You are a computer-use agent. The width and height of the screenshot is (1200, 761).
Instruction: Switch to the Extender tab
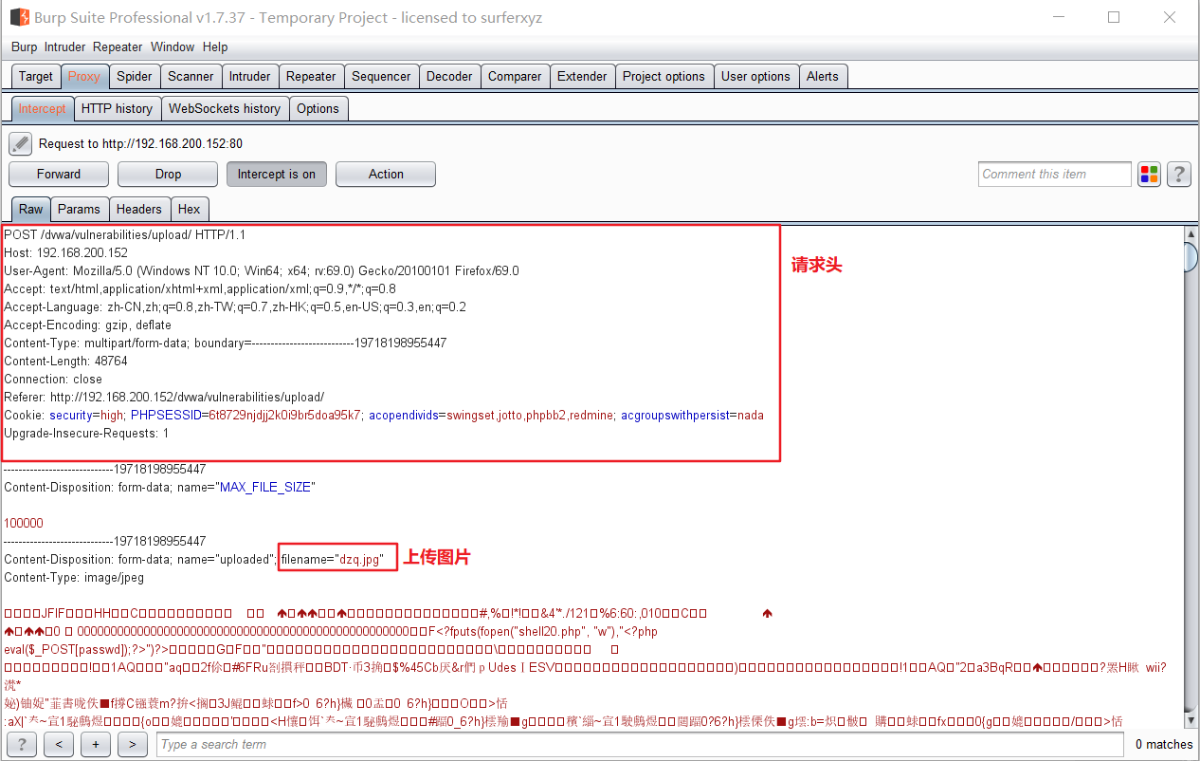[x=582, y=76]
